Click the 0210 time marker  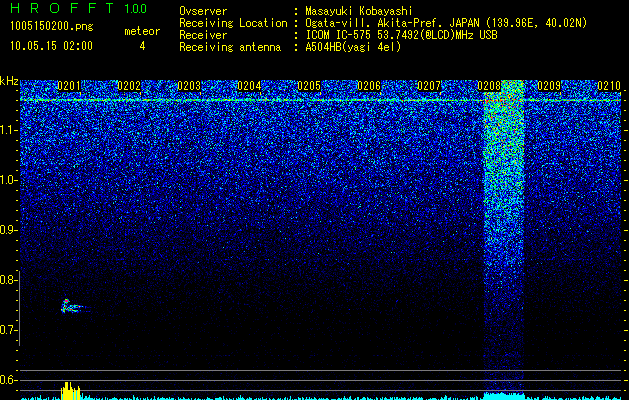click(x=609, y=86)
